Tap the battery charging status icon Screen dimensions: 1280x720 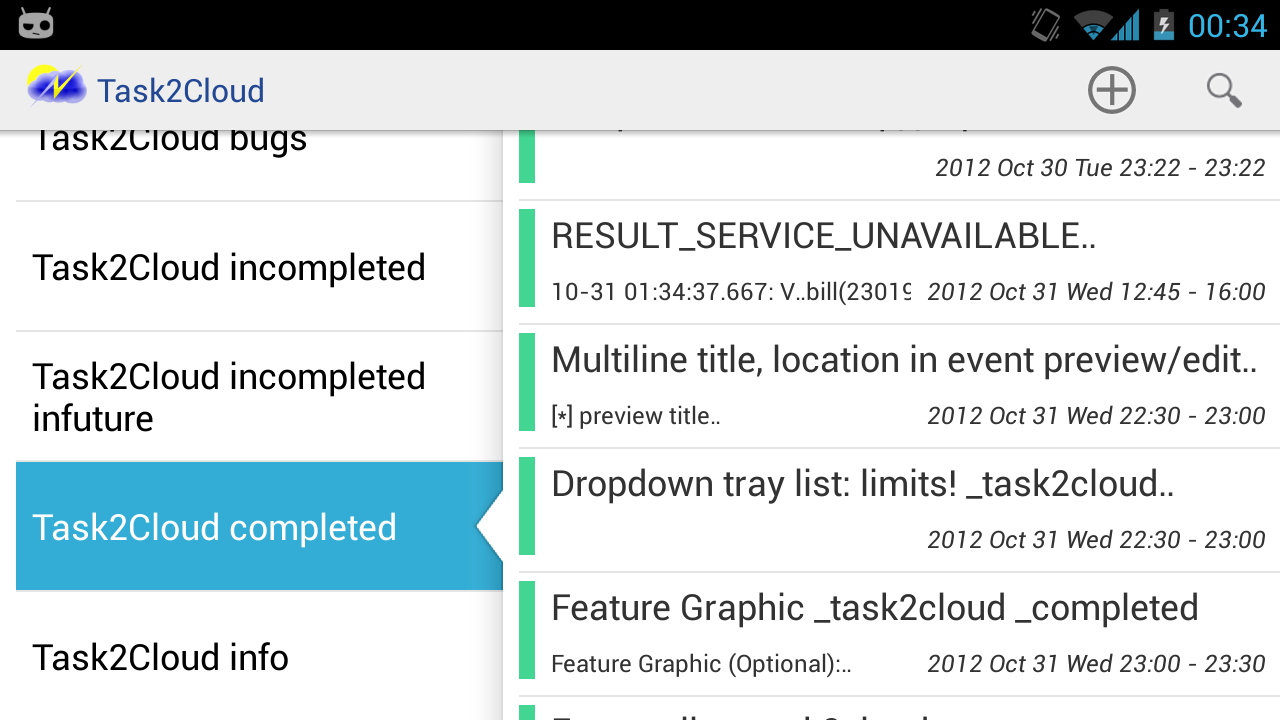coord(1164,25)
